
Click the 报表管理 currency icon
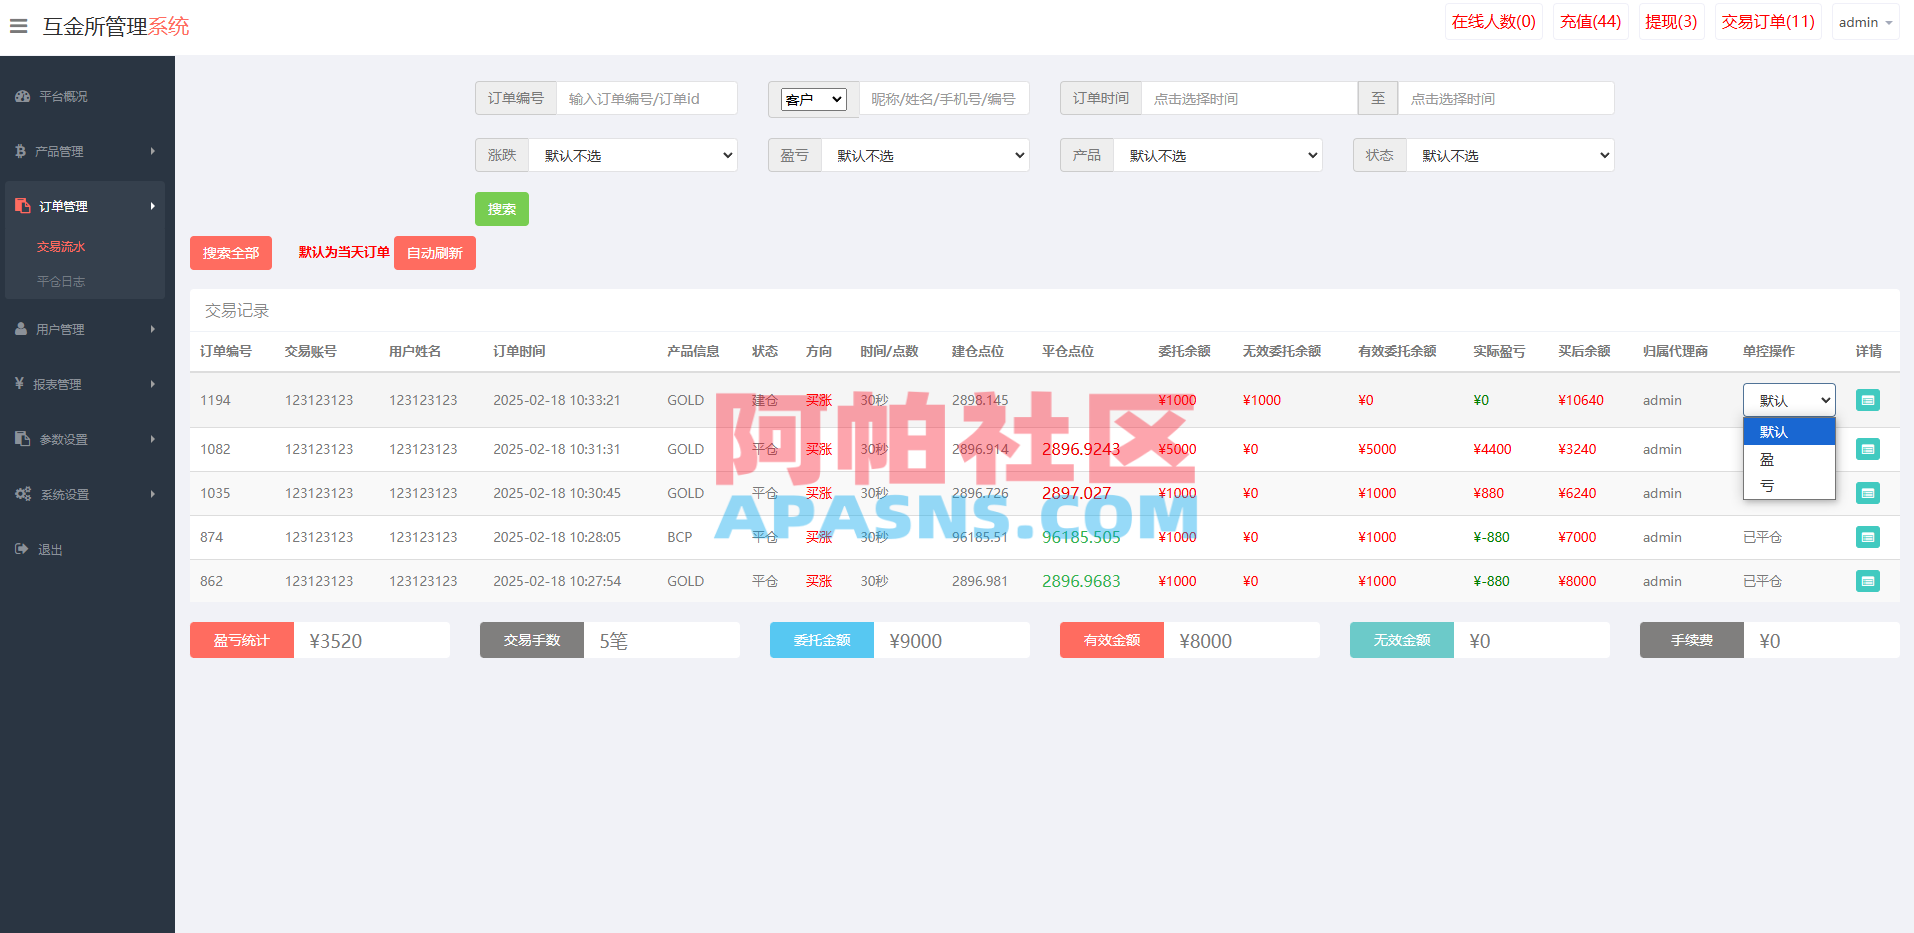click(x=21, y=383)
